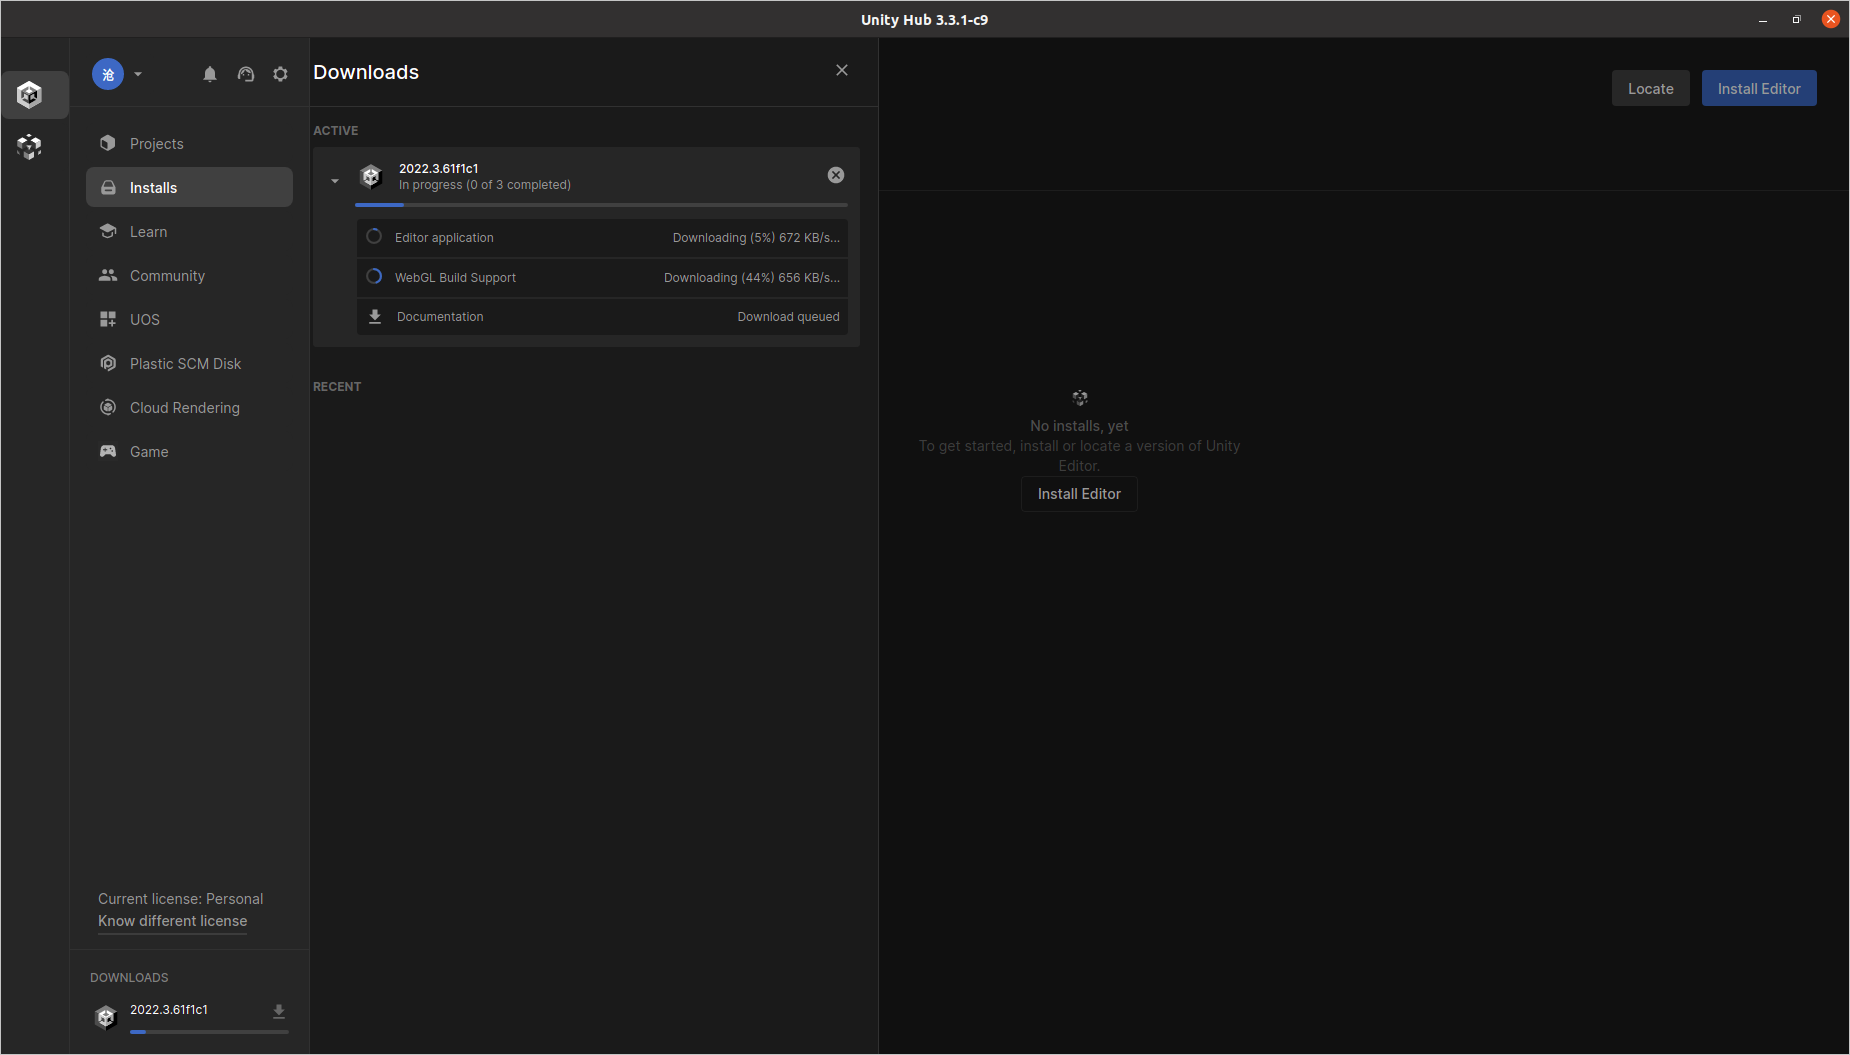The width and height of the screenshot is (1850, 1055).
Task: Click the Community people icon
Action: 108,275
